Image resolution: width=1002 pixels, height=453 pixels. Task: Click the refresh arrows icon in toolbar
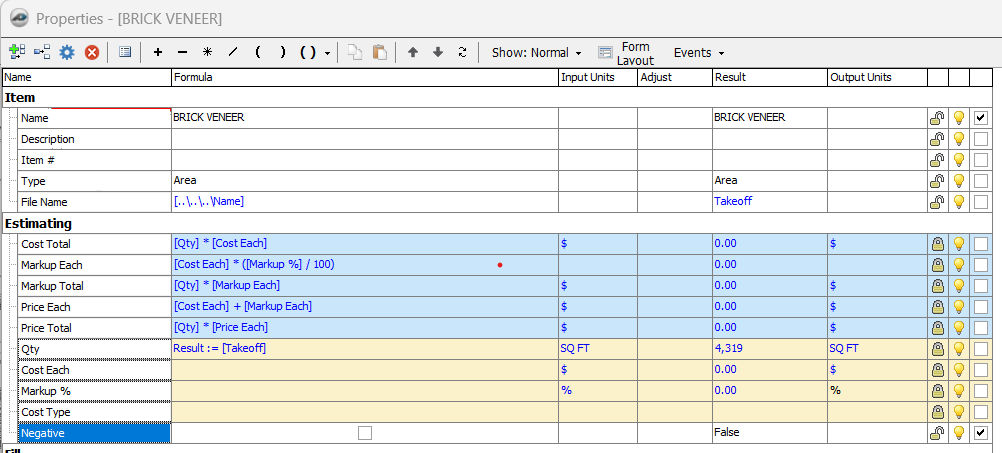(x=462, y=52)
